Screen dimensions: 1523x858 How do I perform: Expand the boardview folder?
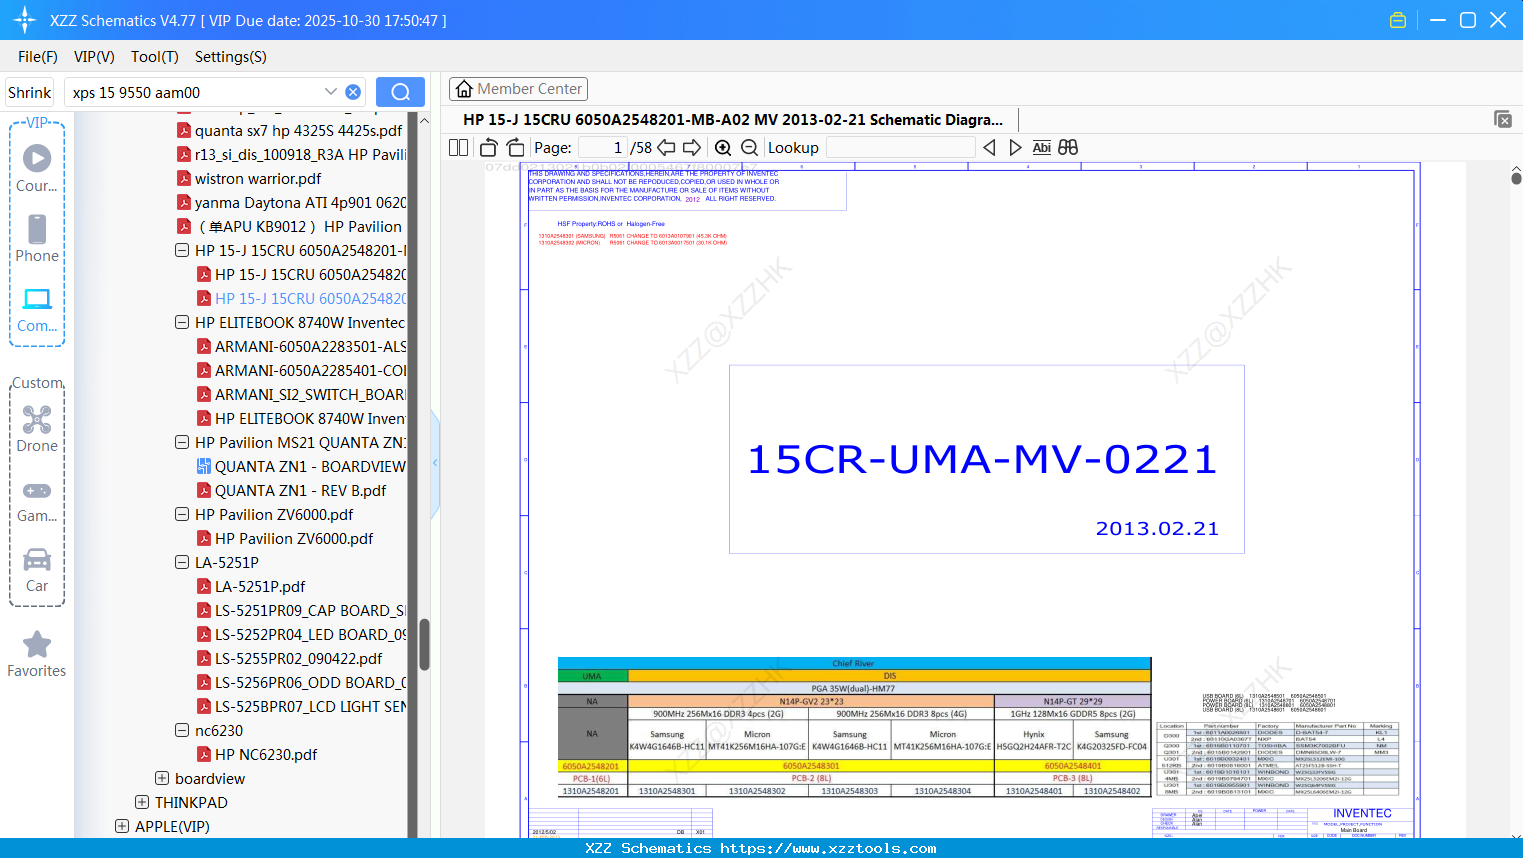click(x=162, y=778)
